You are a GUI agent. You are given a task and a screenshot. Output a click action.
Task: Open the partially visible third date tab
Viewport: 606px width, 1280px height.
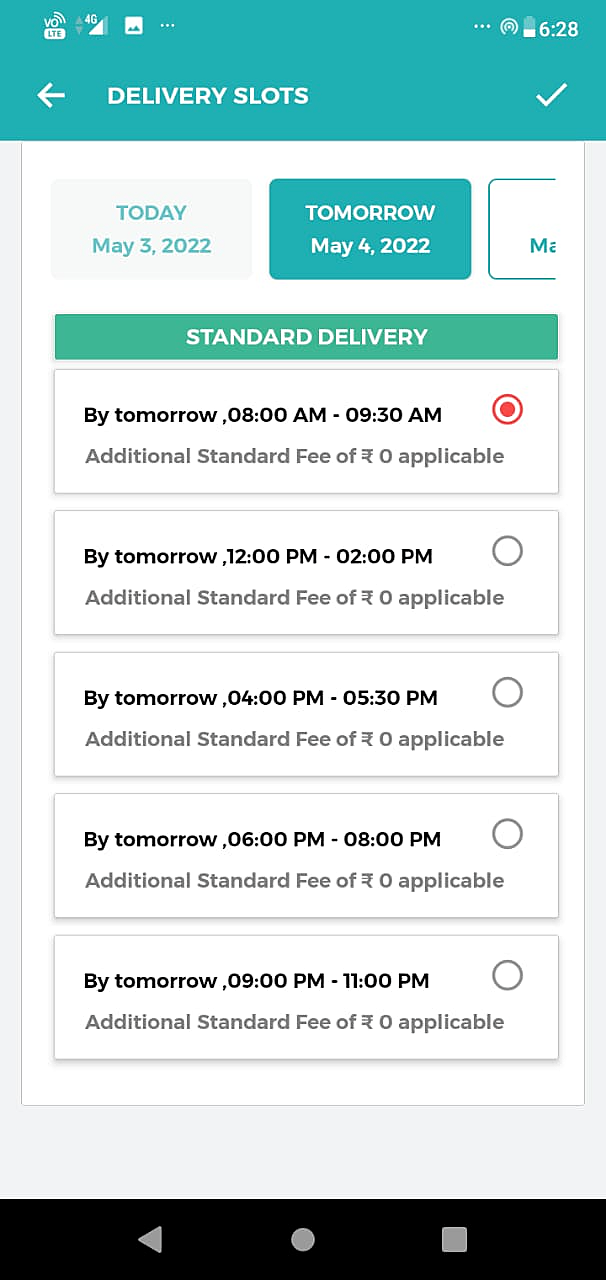[x=523, y=229]
